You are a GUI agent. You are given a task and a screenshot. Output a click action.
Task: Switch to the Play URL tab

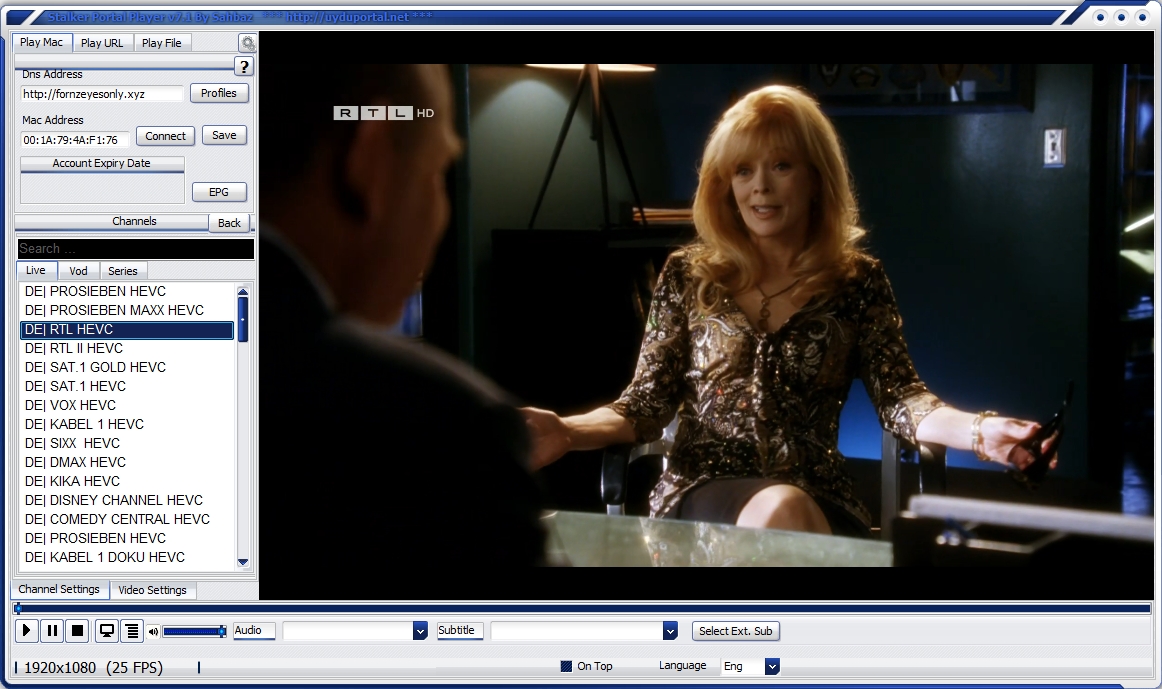point(102,43)
